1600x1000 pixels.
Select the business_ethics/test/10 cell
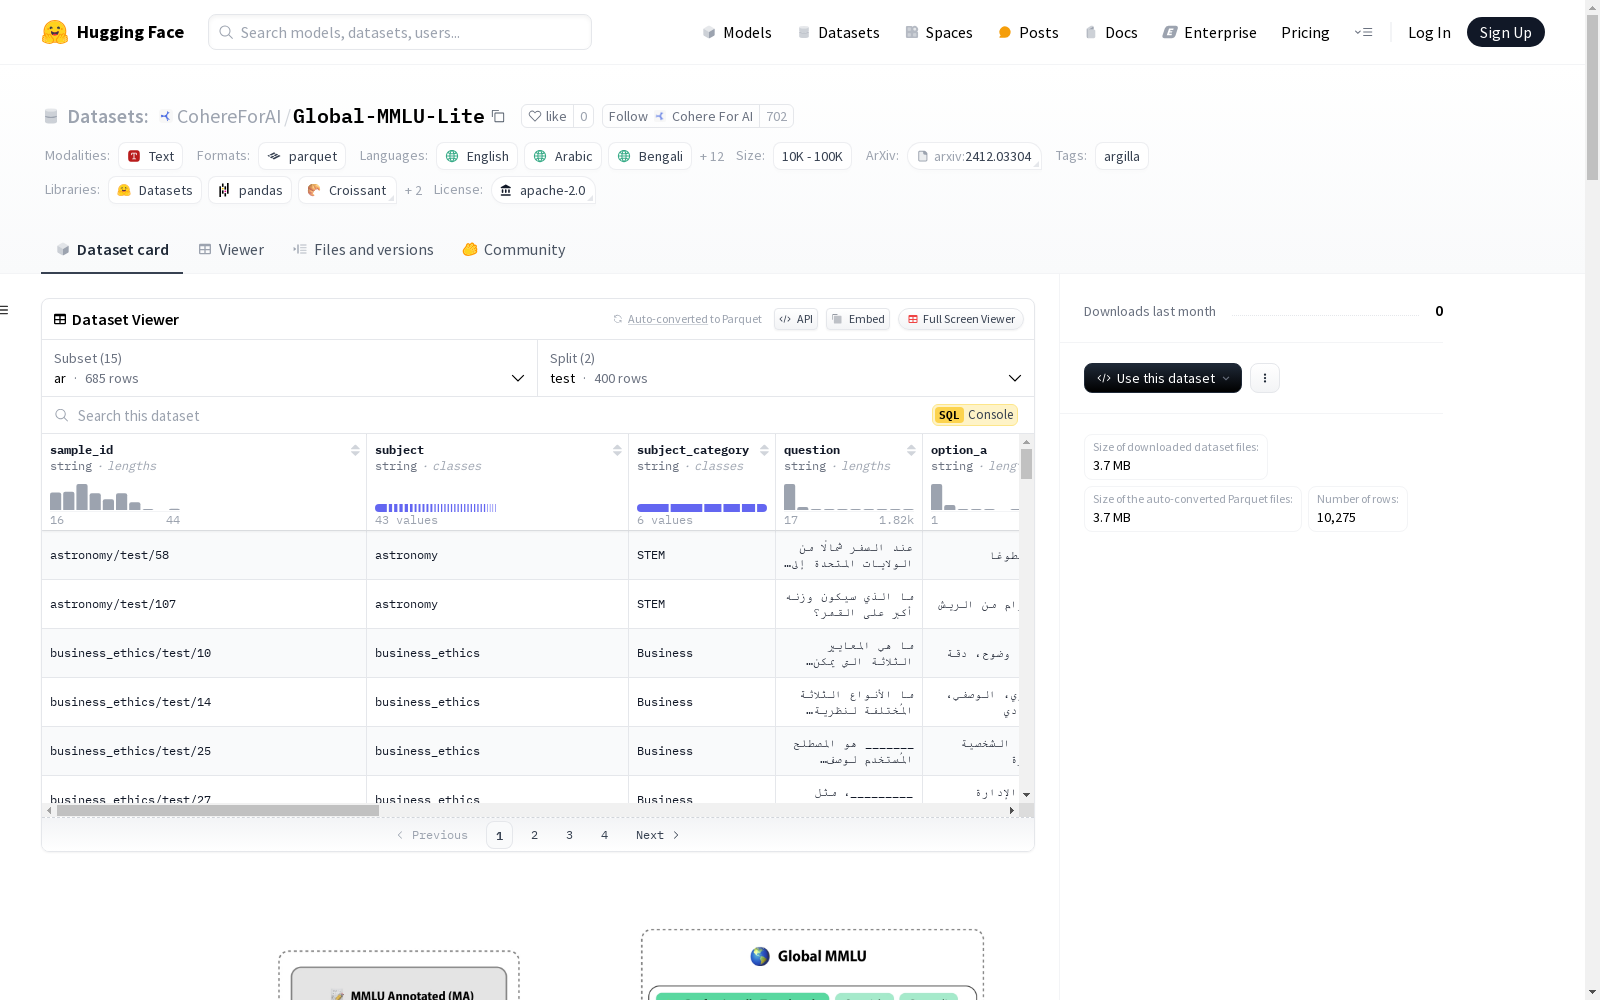(x=204, y=653)
